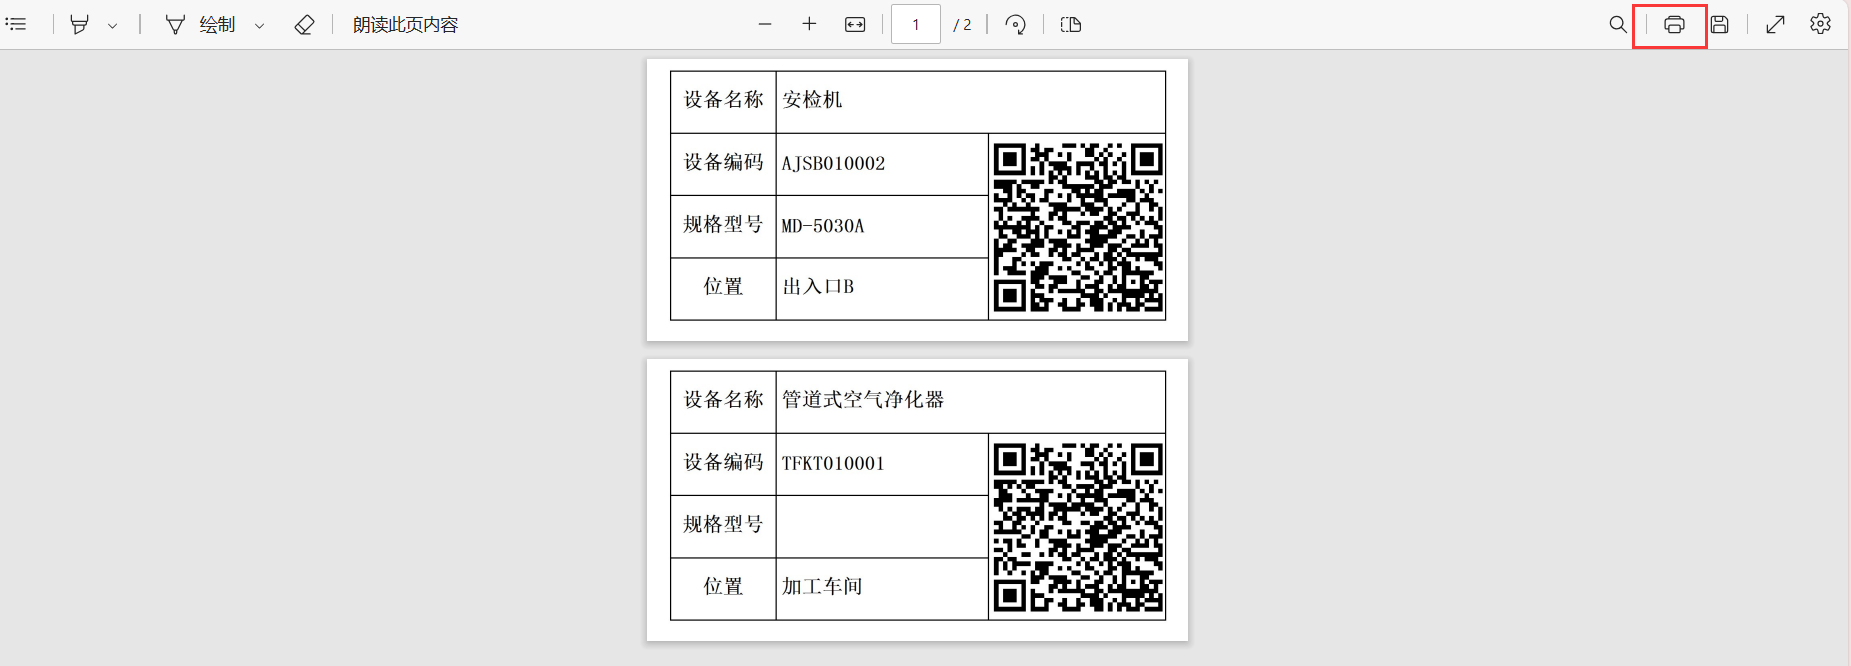Click location text 出入口B
The height and width of the screenshot is (666, 1851).
tap(818, 287)
